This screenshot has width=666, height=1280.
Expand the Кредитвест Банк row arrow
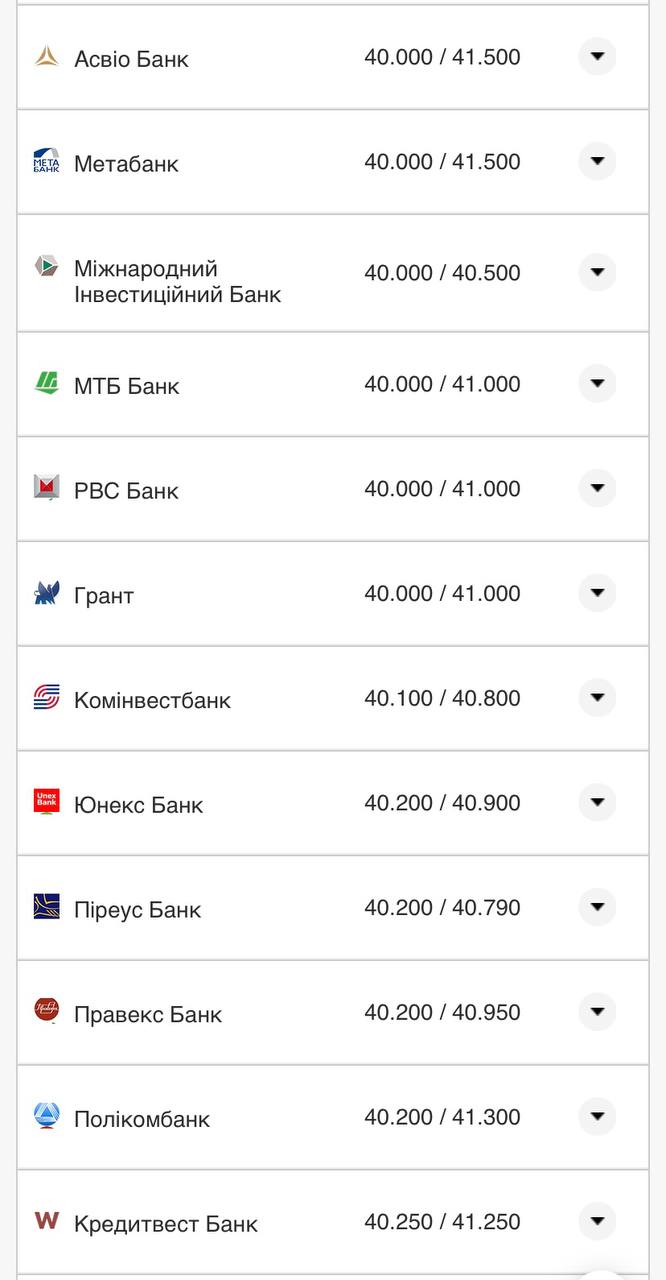pos(597,1221)
